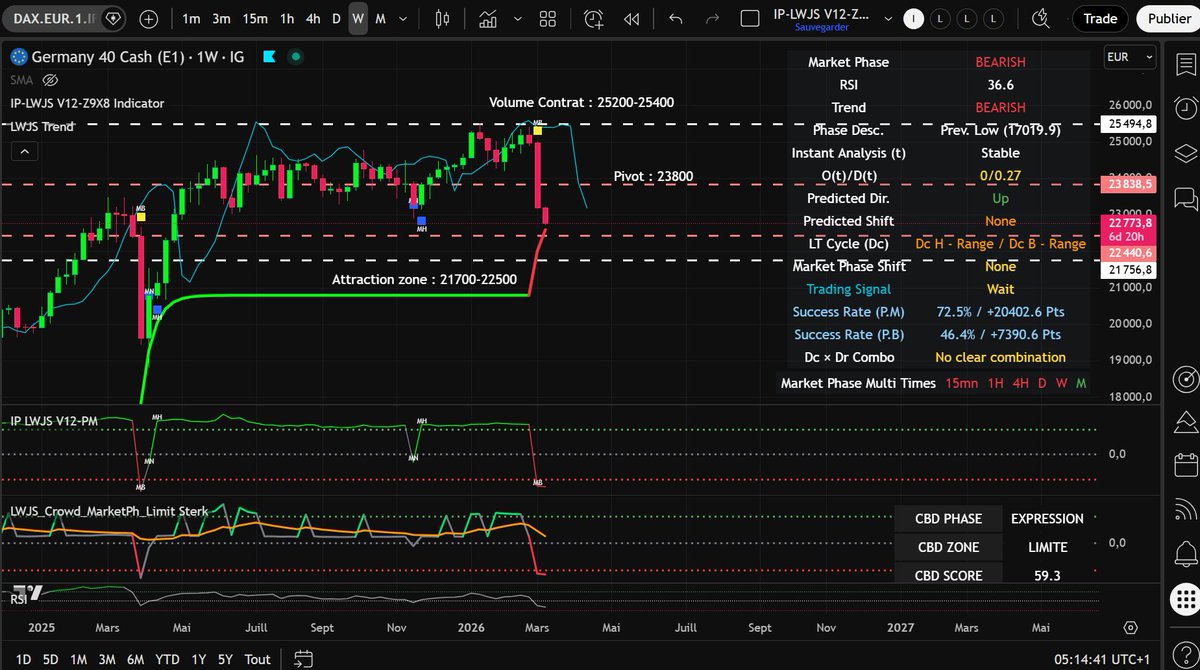This screenshot has width=1200, height=670.
Task: Redo the last chart action
Action: coord(712,18)
